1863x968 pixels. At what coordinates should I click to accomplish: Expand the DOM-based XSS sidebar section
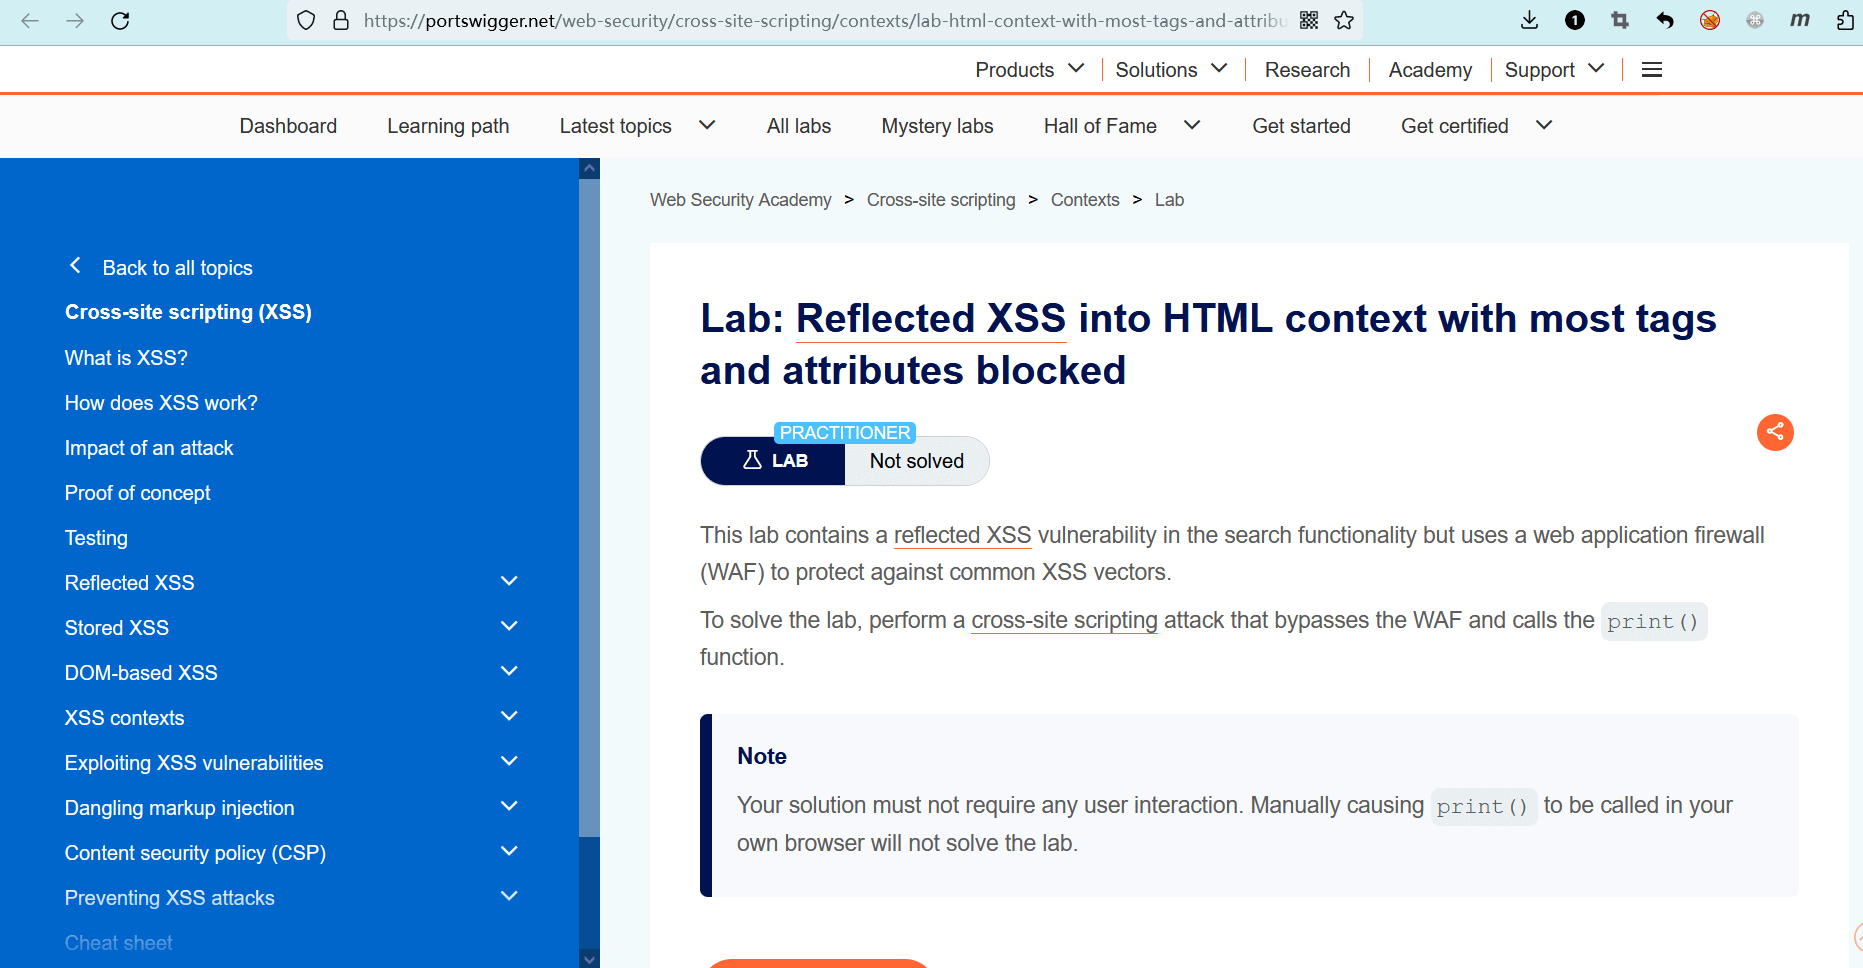(x=509, y=672)
